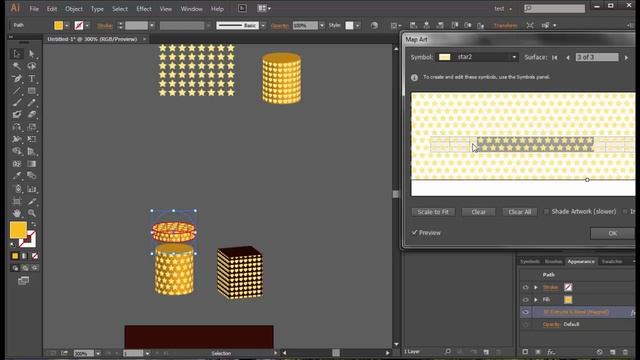Select the Type tool
640x360 pixels.
click(x=31, y=78)
